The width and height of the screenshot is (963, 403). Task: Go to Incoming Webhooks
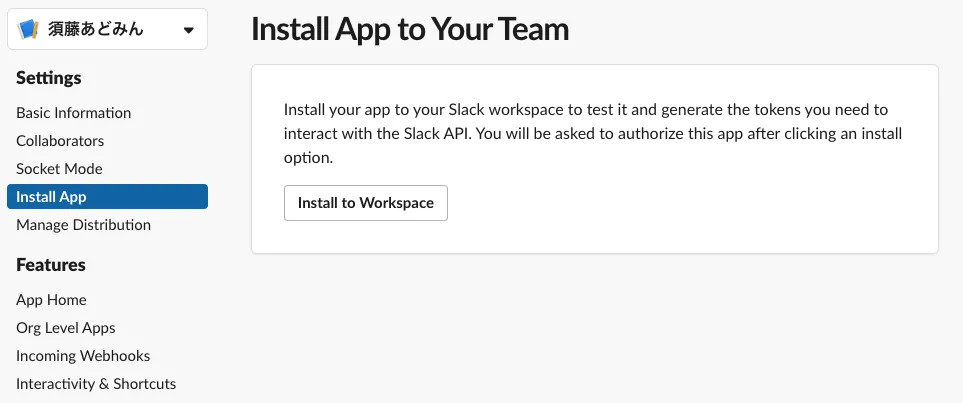[83, 356]
